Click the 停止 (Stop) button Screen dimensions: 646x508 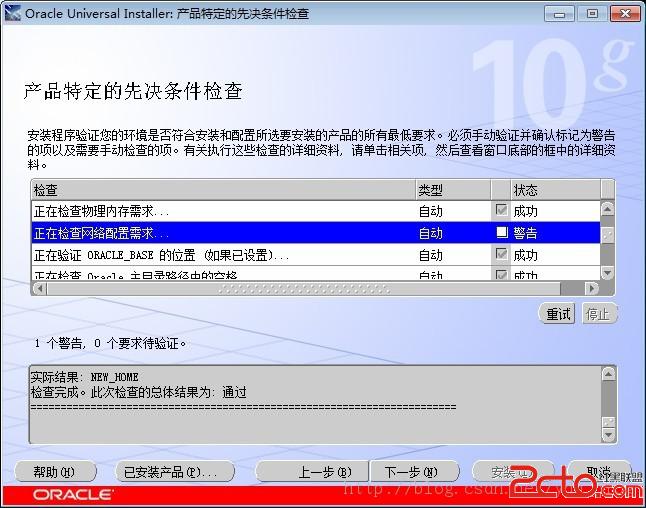click(598, 314)
